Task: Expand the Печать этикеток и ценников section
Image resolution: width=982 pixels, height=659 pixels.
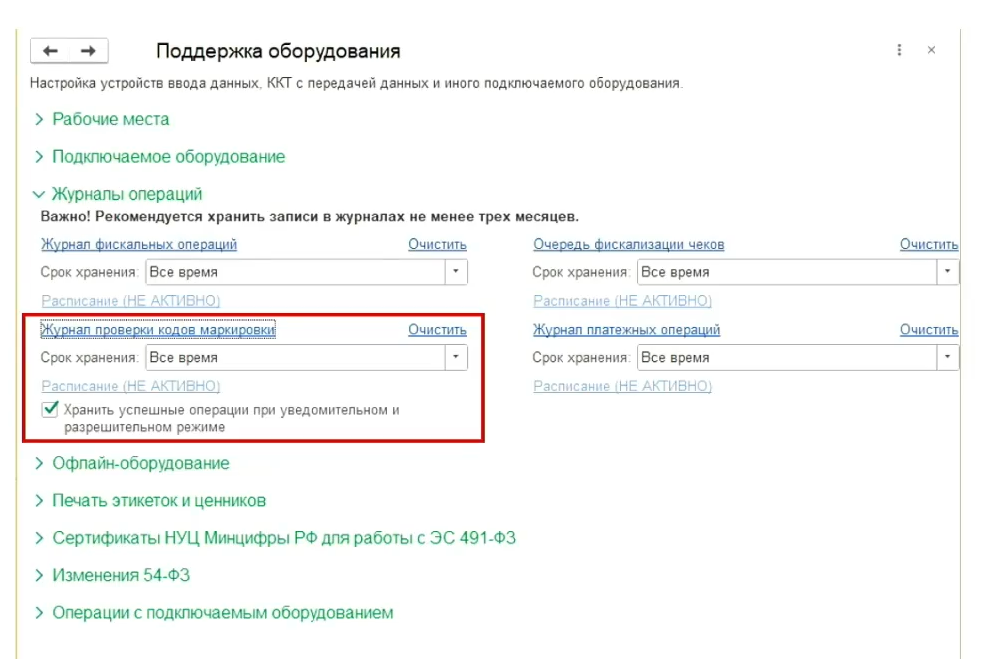Action: coord(158,501)
